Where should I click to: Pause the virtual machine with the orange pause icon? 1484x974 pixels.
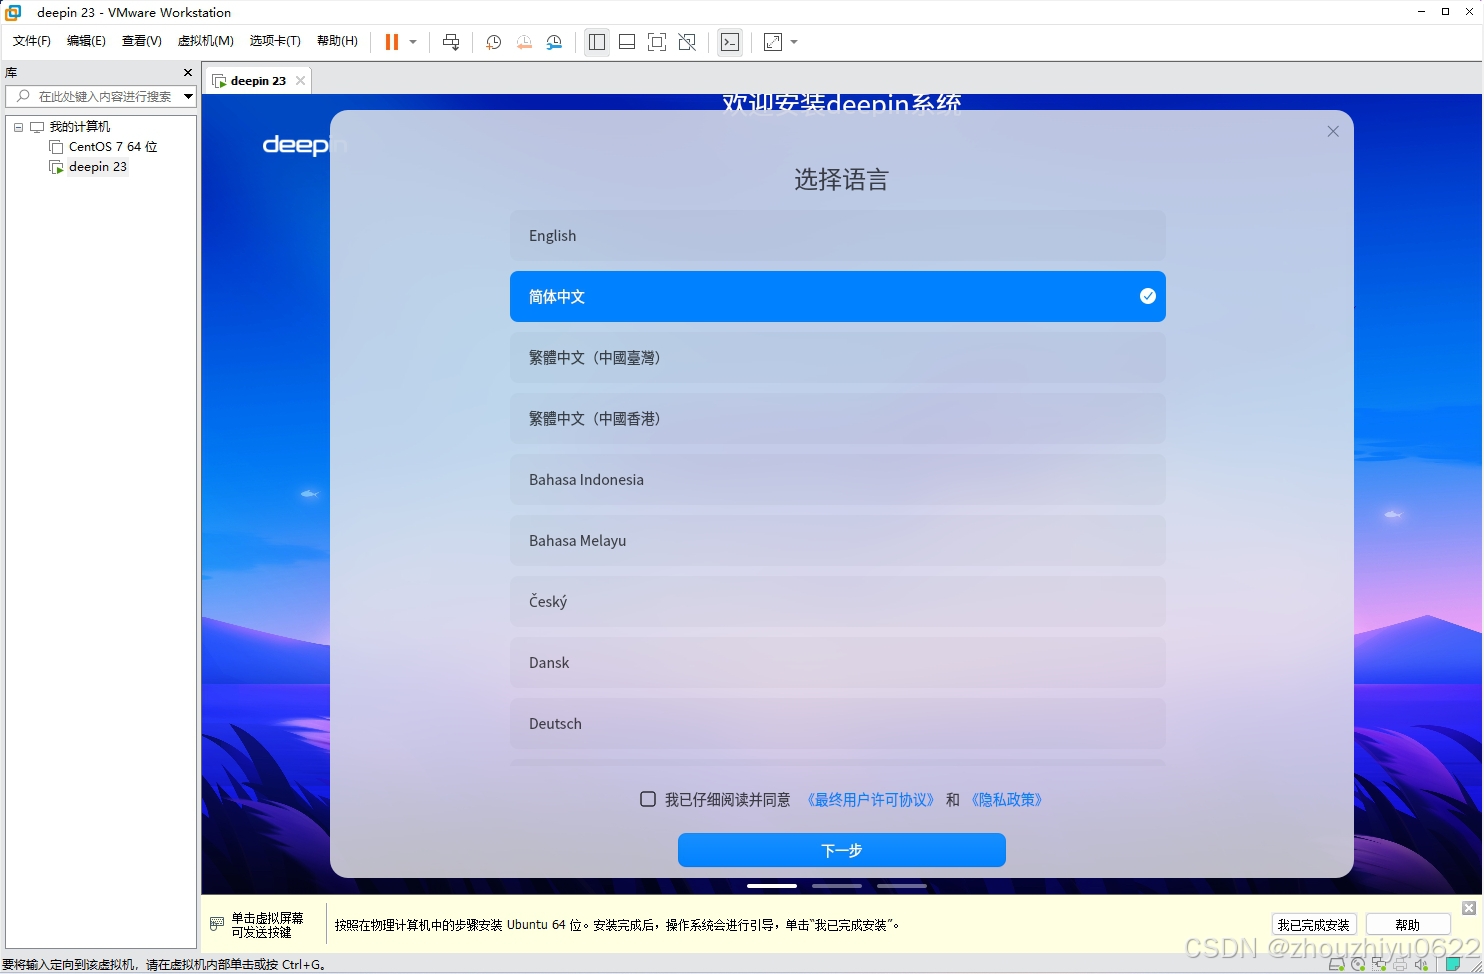(x=392, y=42)
